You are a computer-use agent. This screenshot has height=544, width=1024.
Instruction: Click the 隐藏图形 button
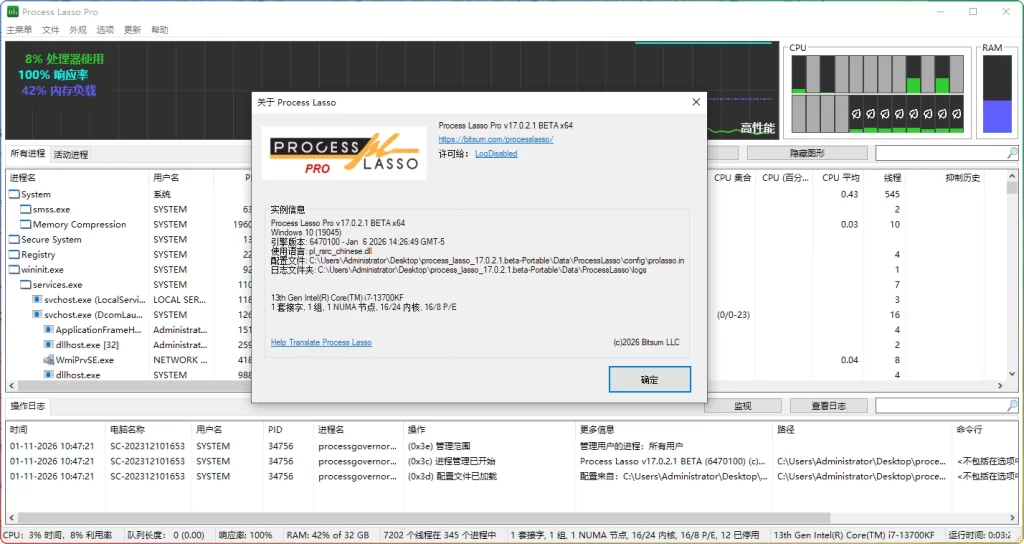807,153
